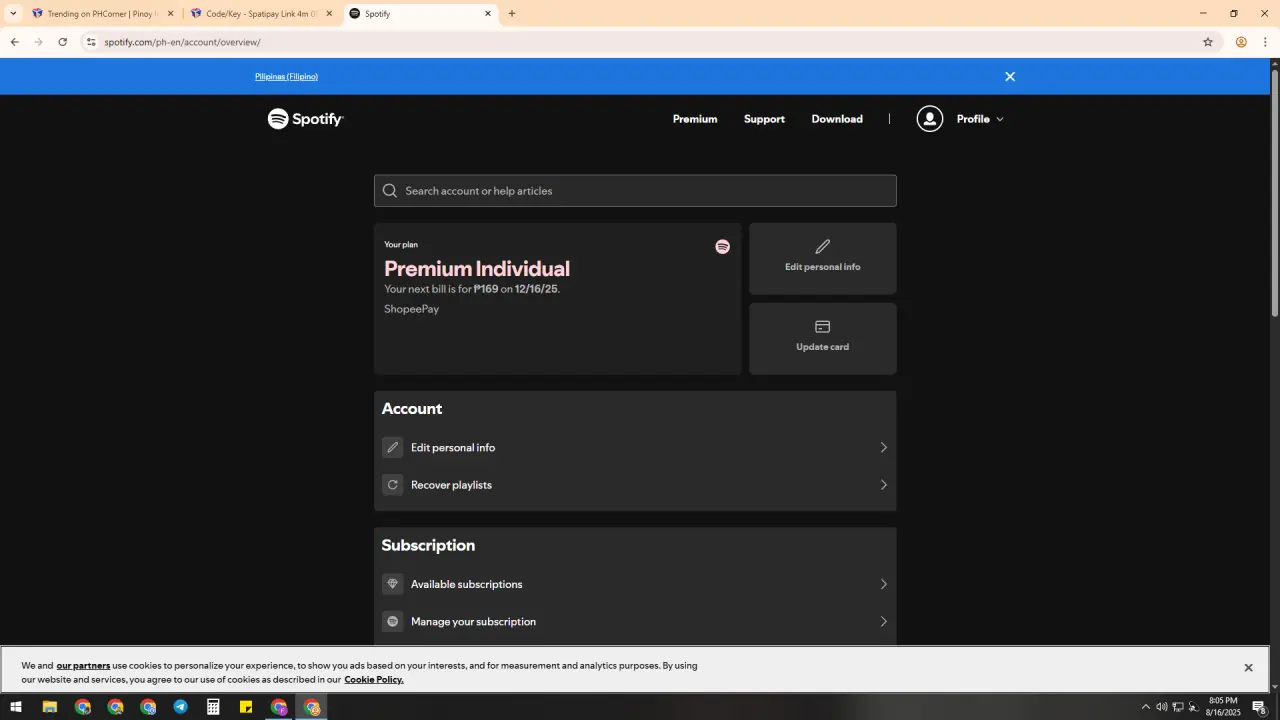Click the Update card tile

[x=823, y=339]
